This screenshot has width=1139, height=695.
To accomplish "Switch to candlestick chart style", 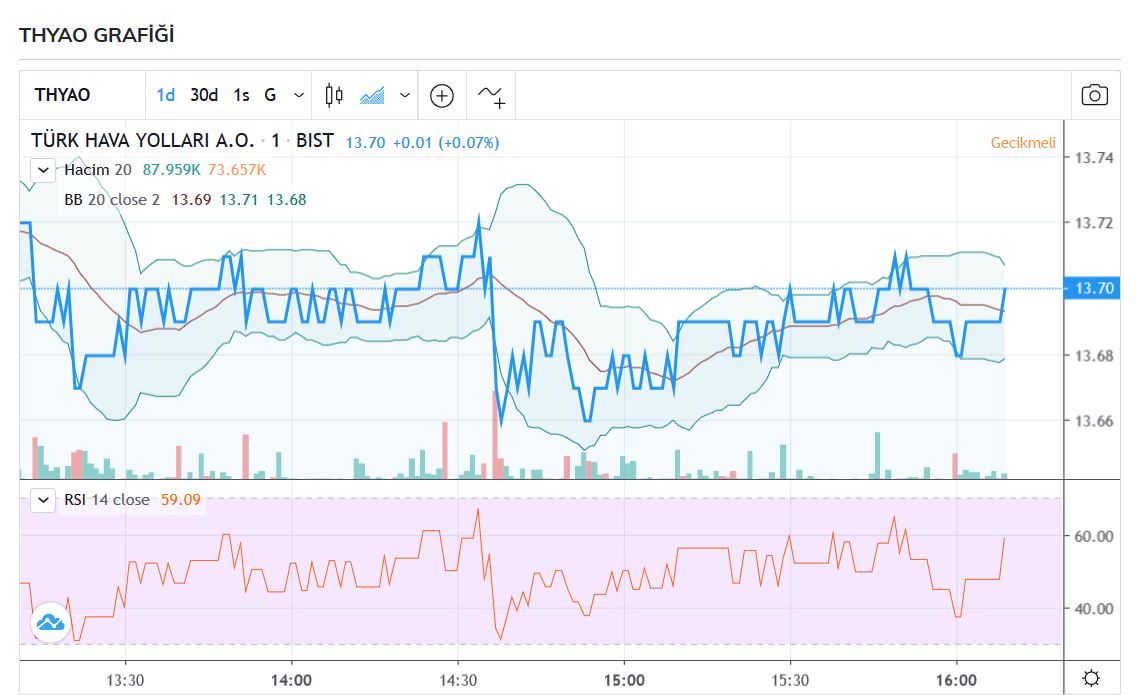I will pos(334,95).
